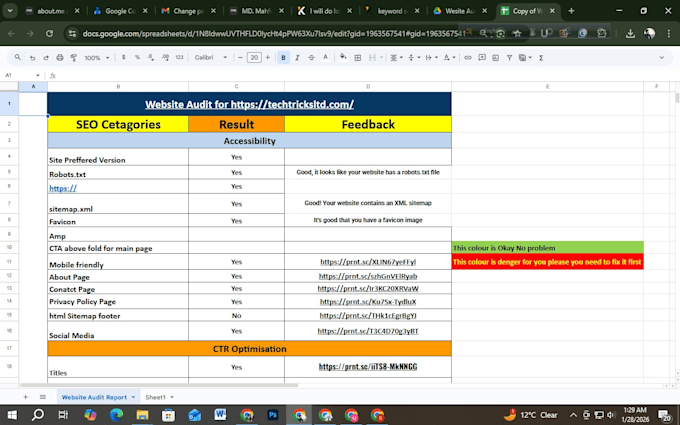Format as currency with the dollar icon
680x425 pixels.
pos(124,57)
